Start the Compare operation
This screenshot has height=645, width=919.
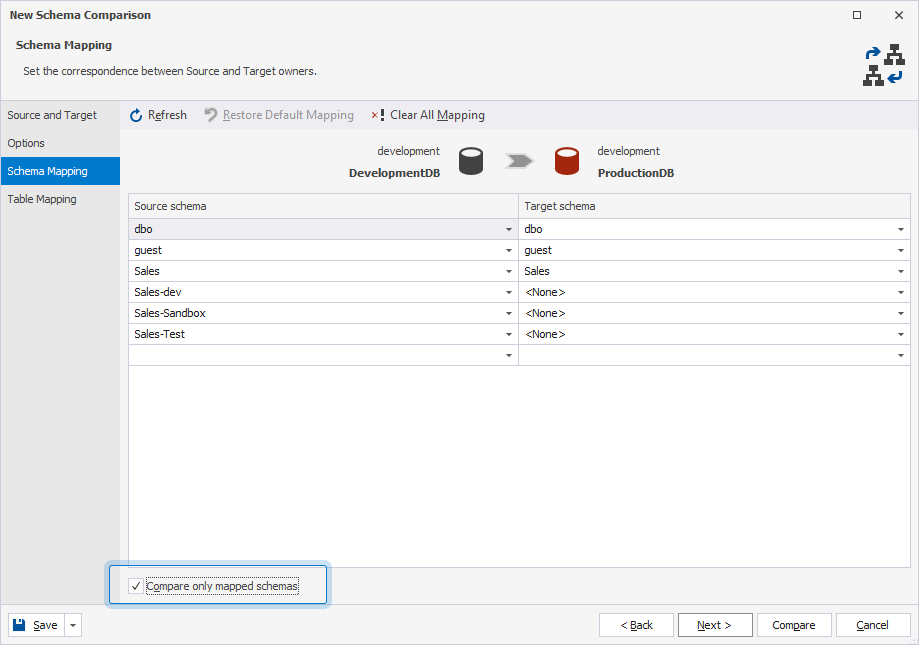click(793, 624)
